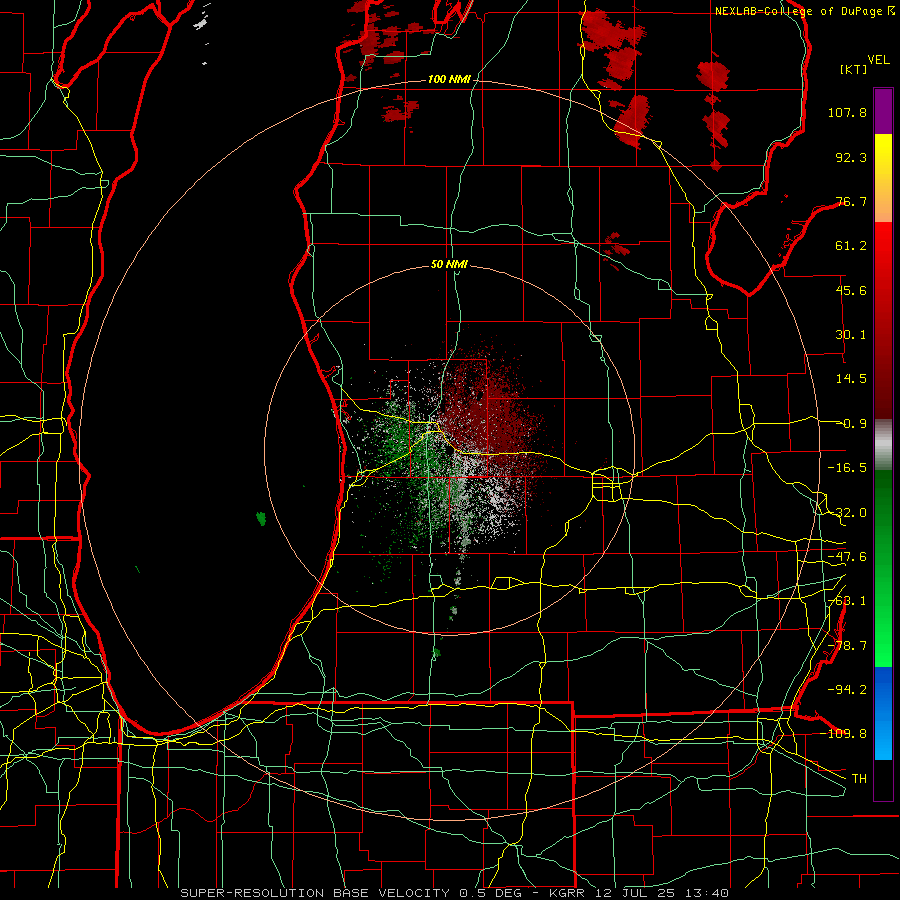Click the 50 NMI range ring label
The image size is (900, 900).
pos(449,264)
